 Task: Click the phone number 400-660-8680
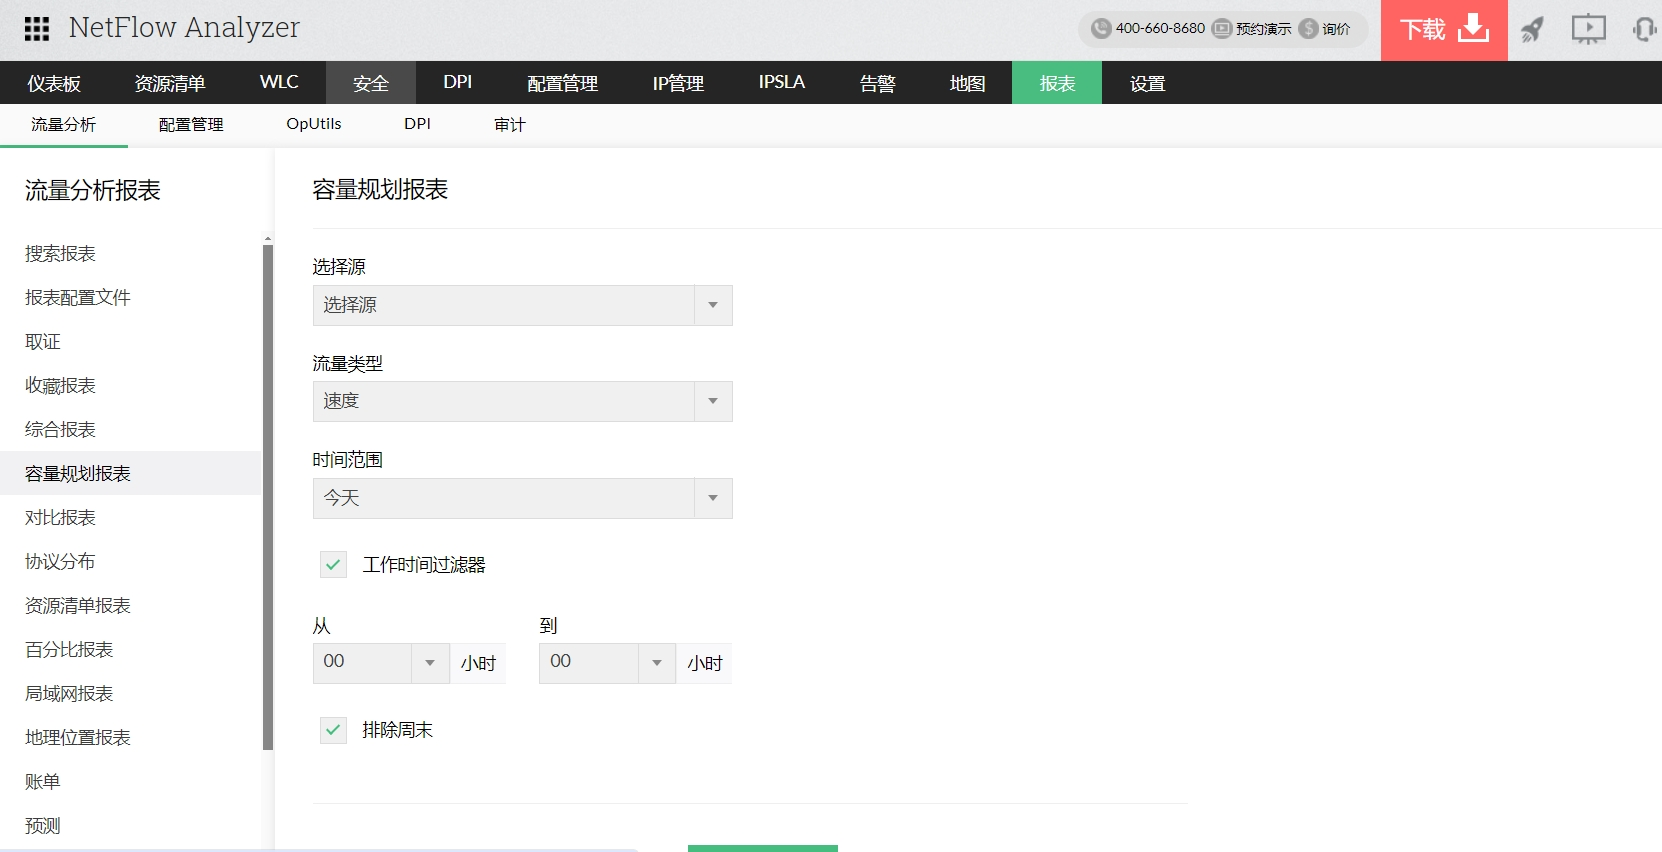coord(1149,29)
